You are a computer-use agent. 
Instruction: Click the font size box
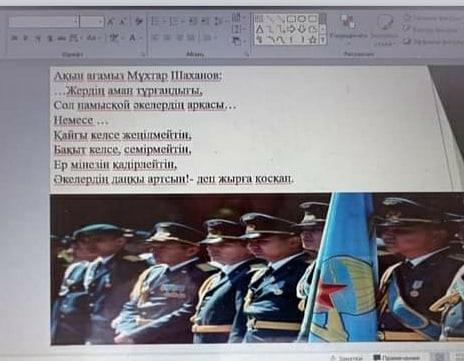point(92,22)
